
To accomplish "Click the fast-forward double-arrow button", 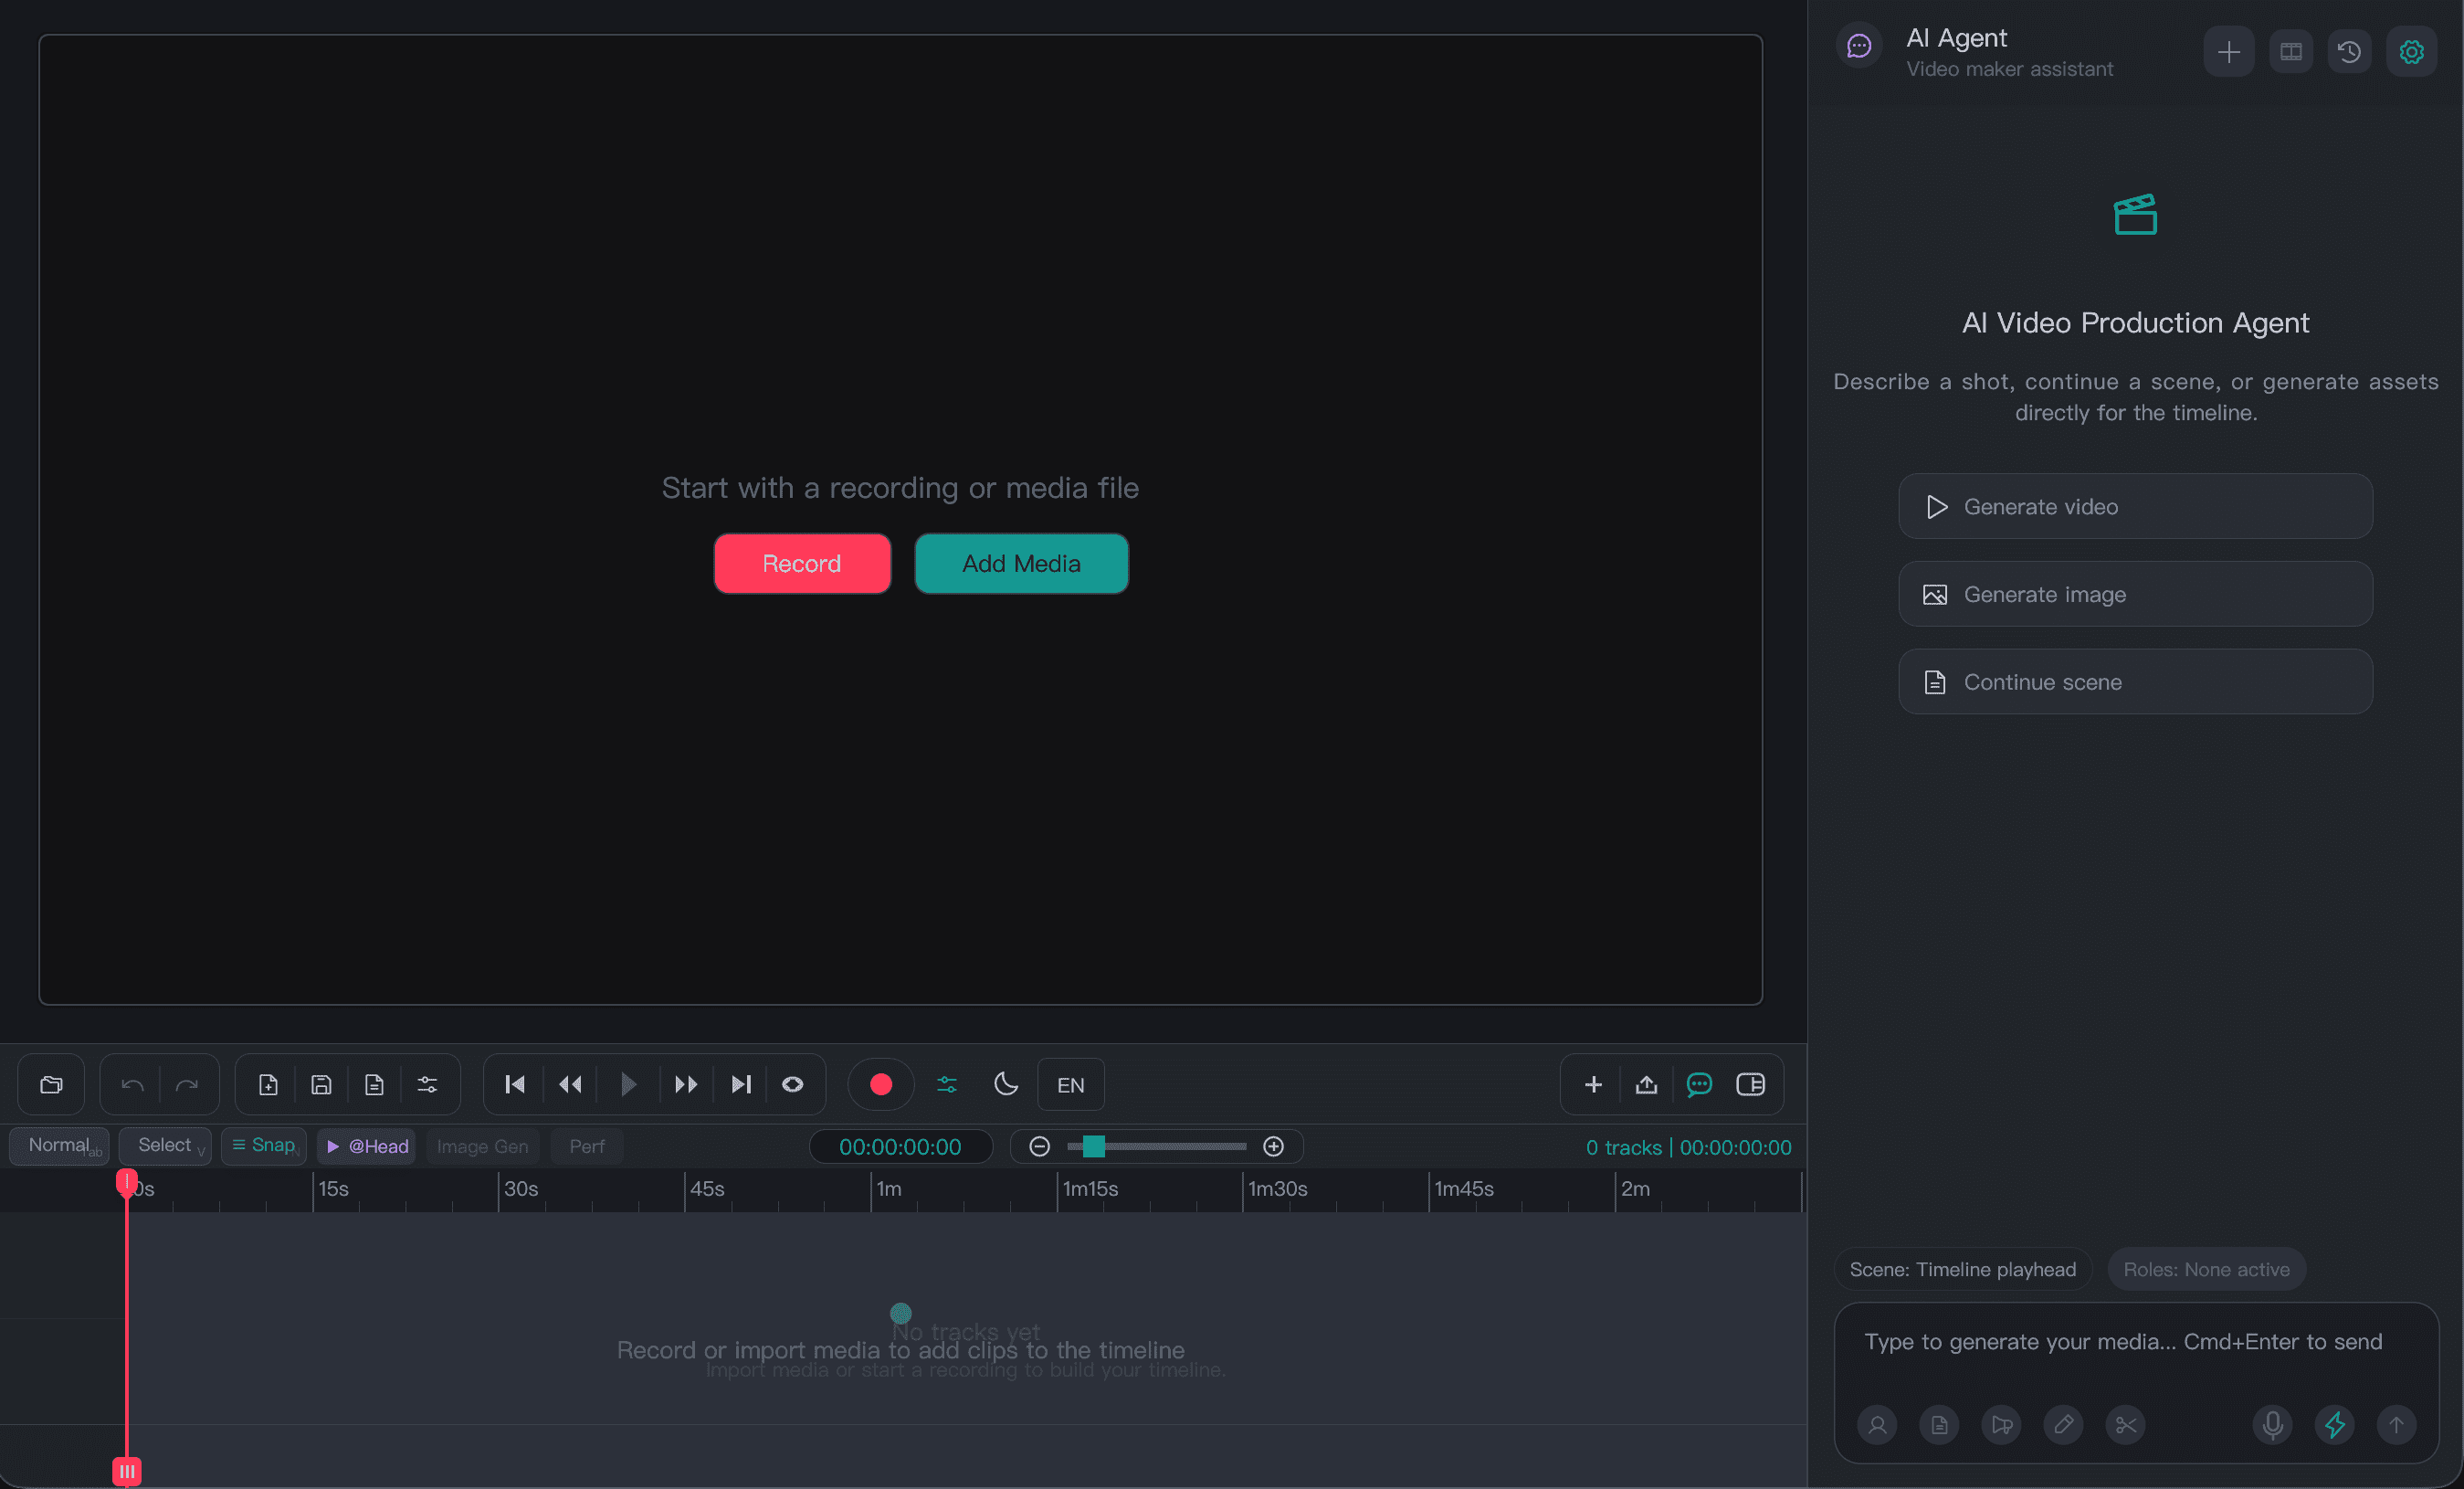I will (686, 1084).
